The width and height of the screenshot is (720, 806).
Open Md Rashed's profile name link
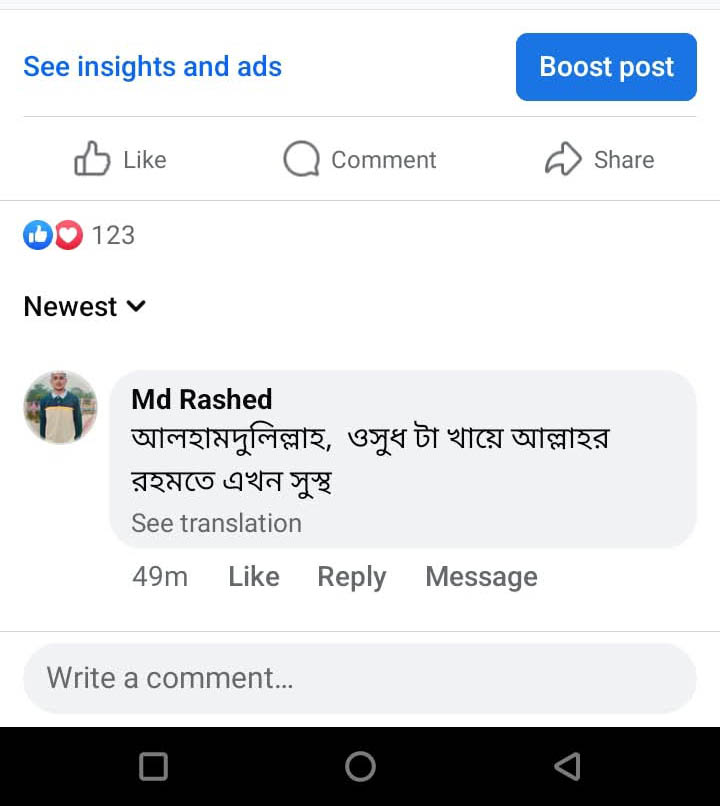(201, 399)
